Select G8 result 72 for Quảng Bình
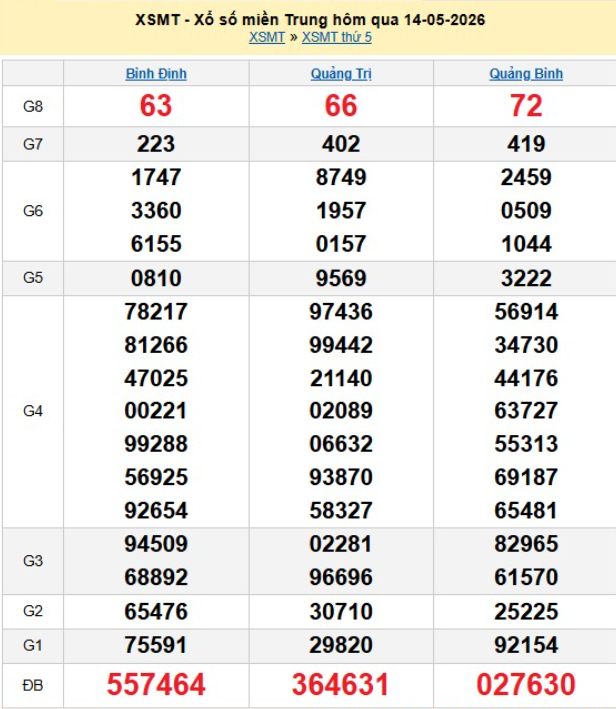The width and height of the screenshot is (616, 709). click(x=526, y=106)
